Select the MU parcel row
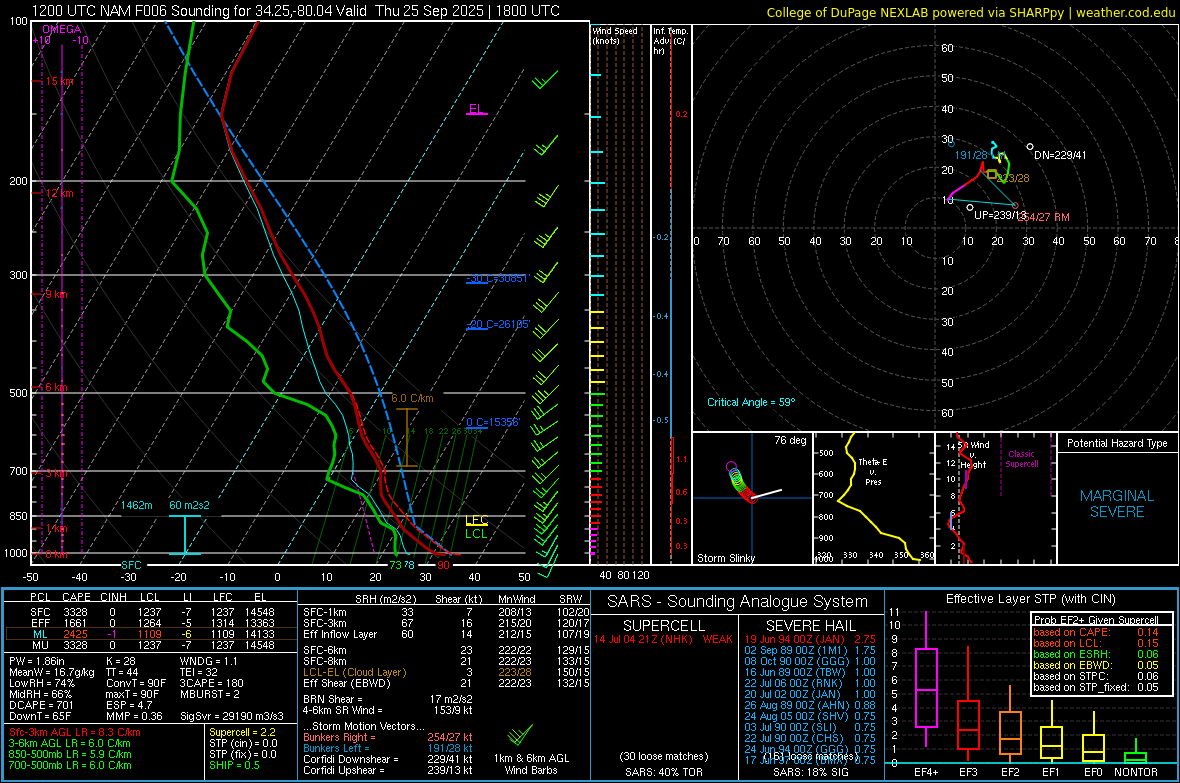The width and height of the screenshot is (1180, 783). pyautogui.click(x=151, y=644)
